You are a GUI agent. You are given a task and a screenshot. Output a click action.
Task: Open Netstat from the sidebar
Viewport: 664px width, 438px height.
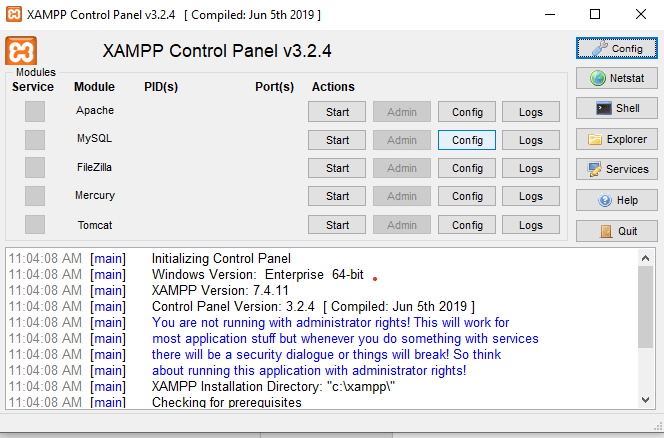tap(617, 78)
